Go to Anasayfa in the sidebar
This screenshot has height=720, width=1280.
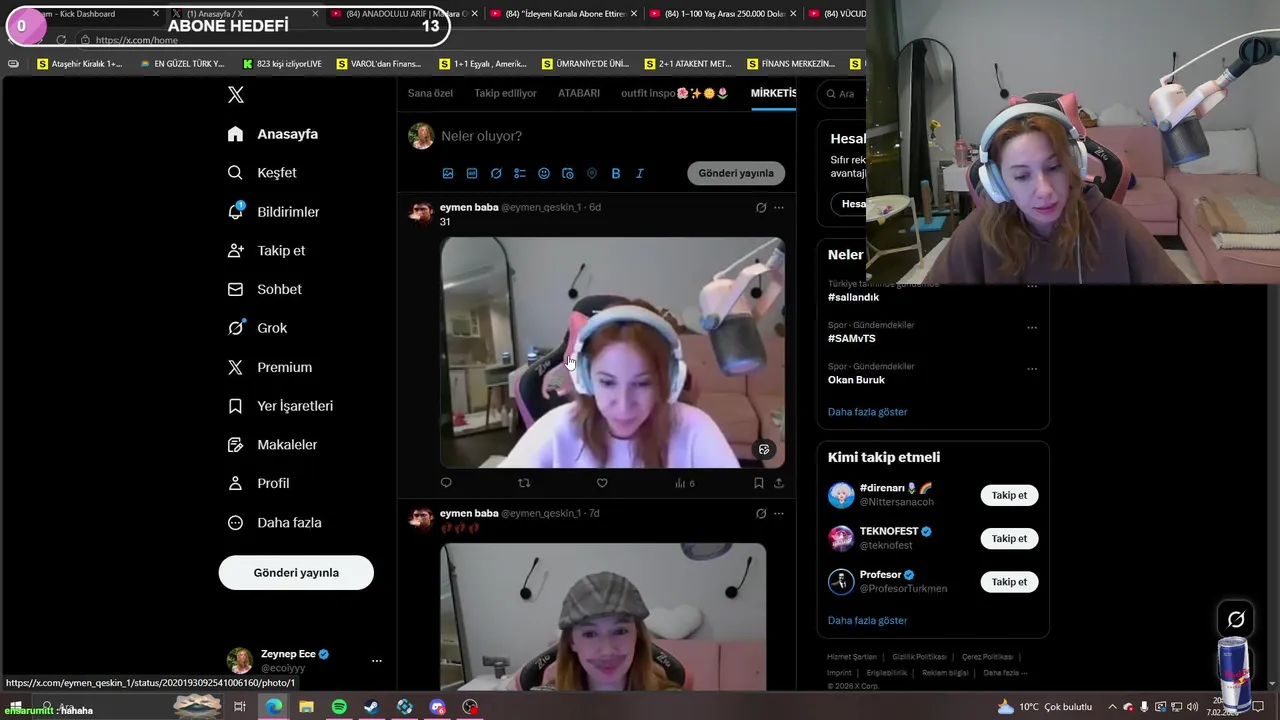273,134
